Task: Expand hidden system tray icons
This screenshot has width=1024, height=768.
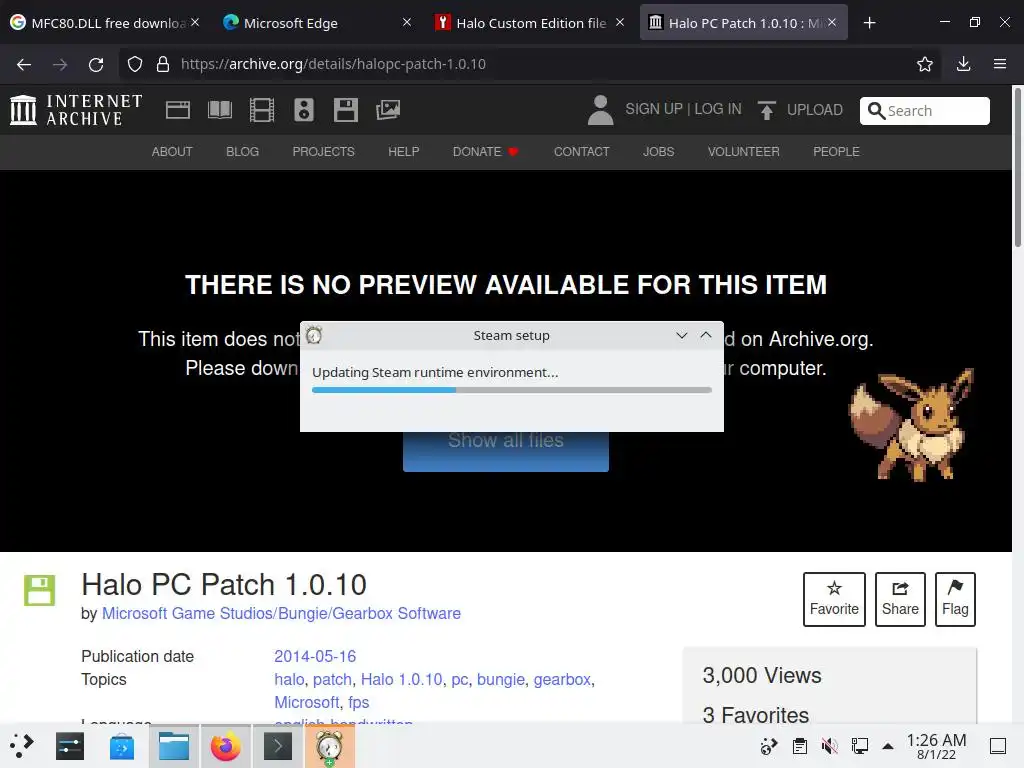Action: tap(888, 746)
